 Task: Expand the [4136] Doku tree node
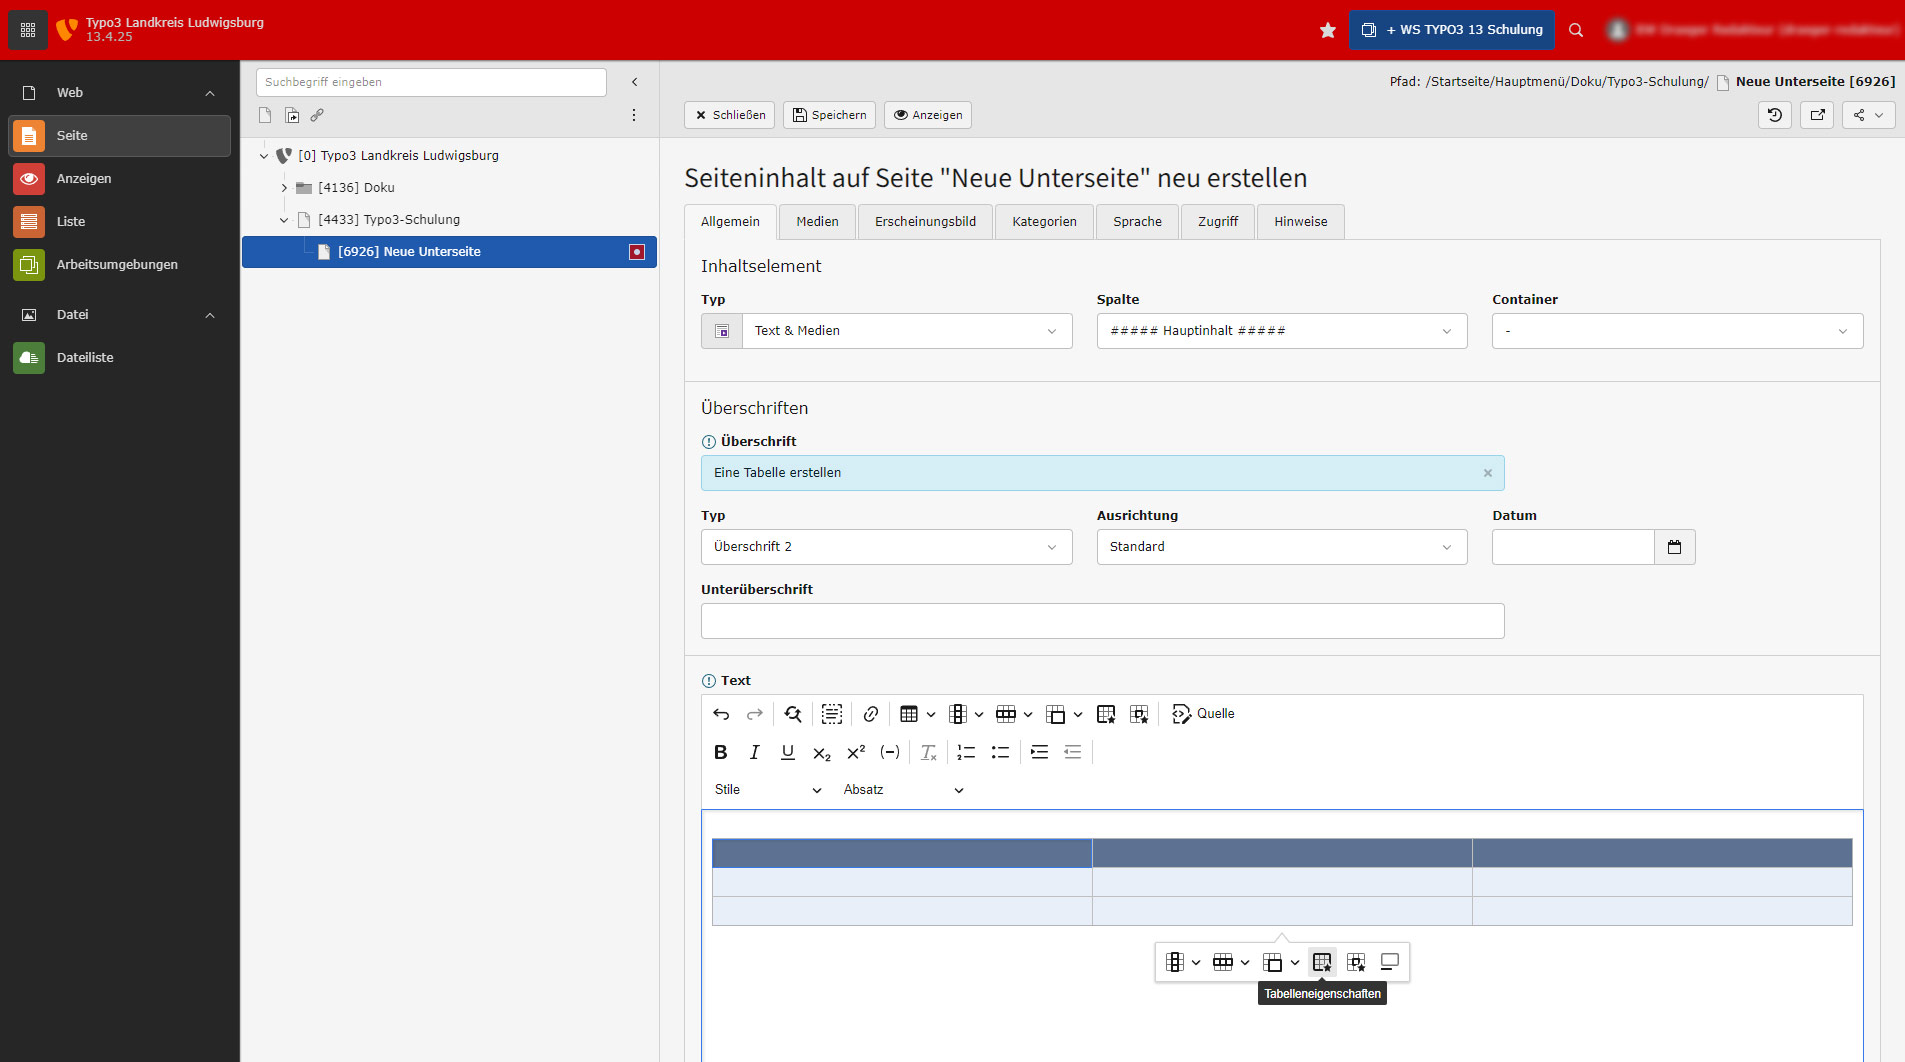tap(284, 188)
